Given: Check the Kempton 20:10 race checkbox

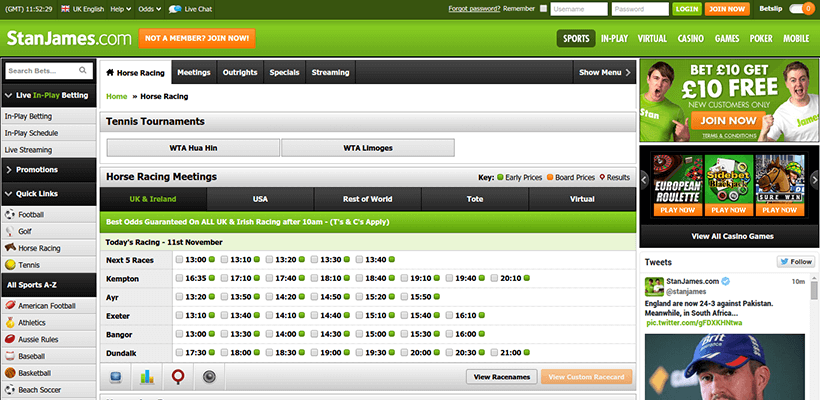Looking at the screenshot, I should (x=494, y=278).
